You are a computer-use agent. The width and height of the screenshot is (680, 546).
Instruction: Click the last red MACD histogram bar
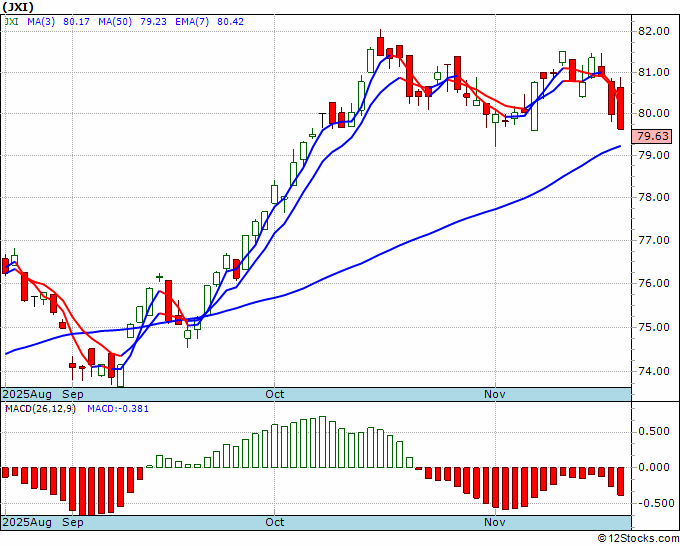(621, 481)
